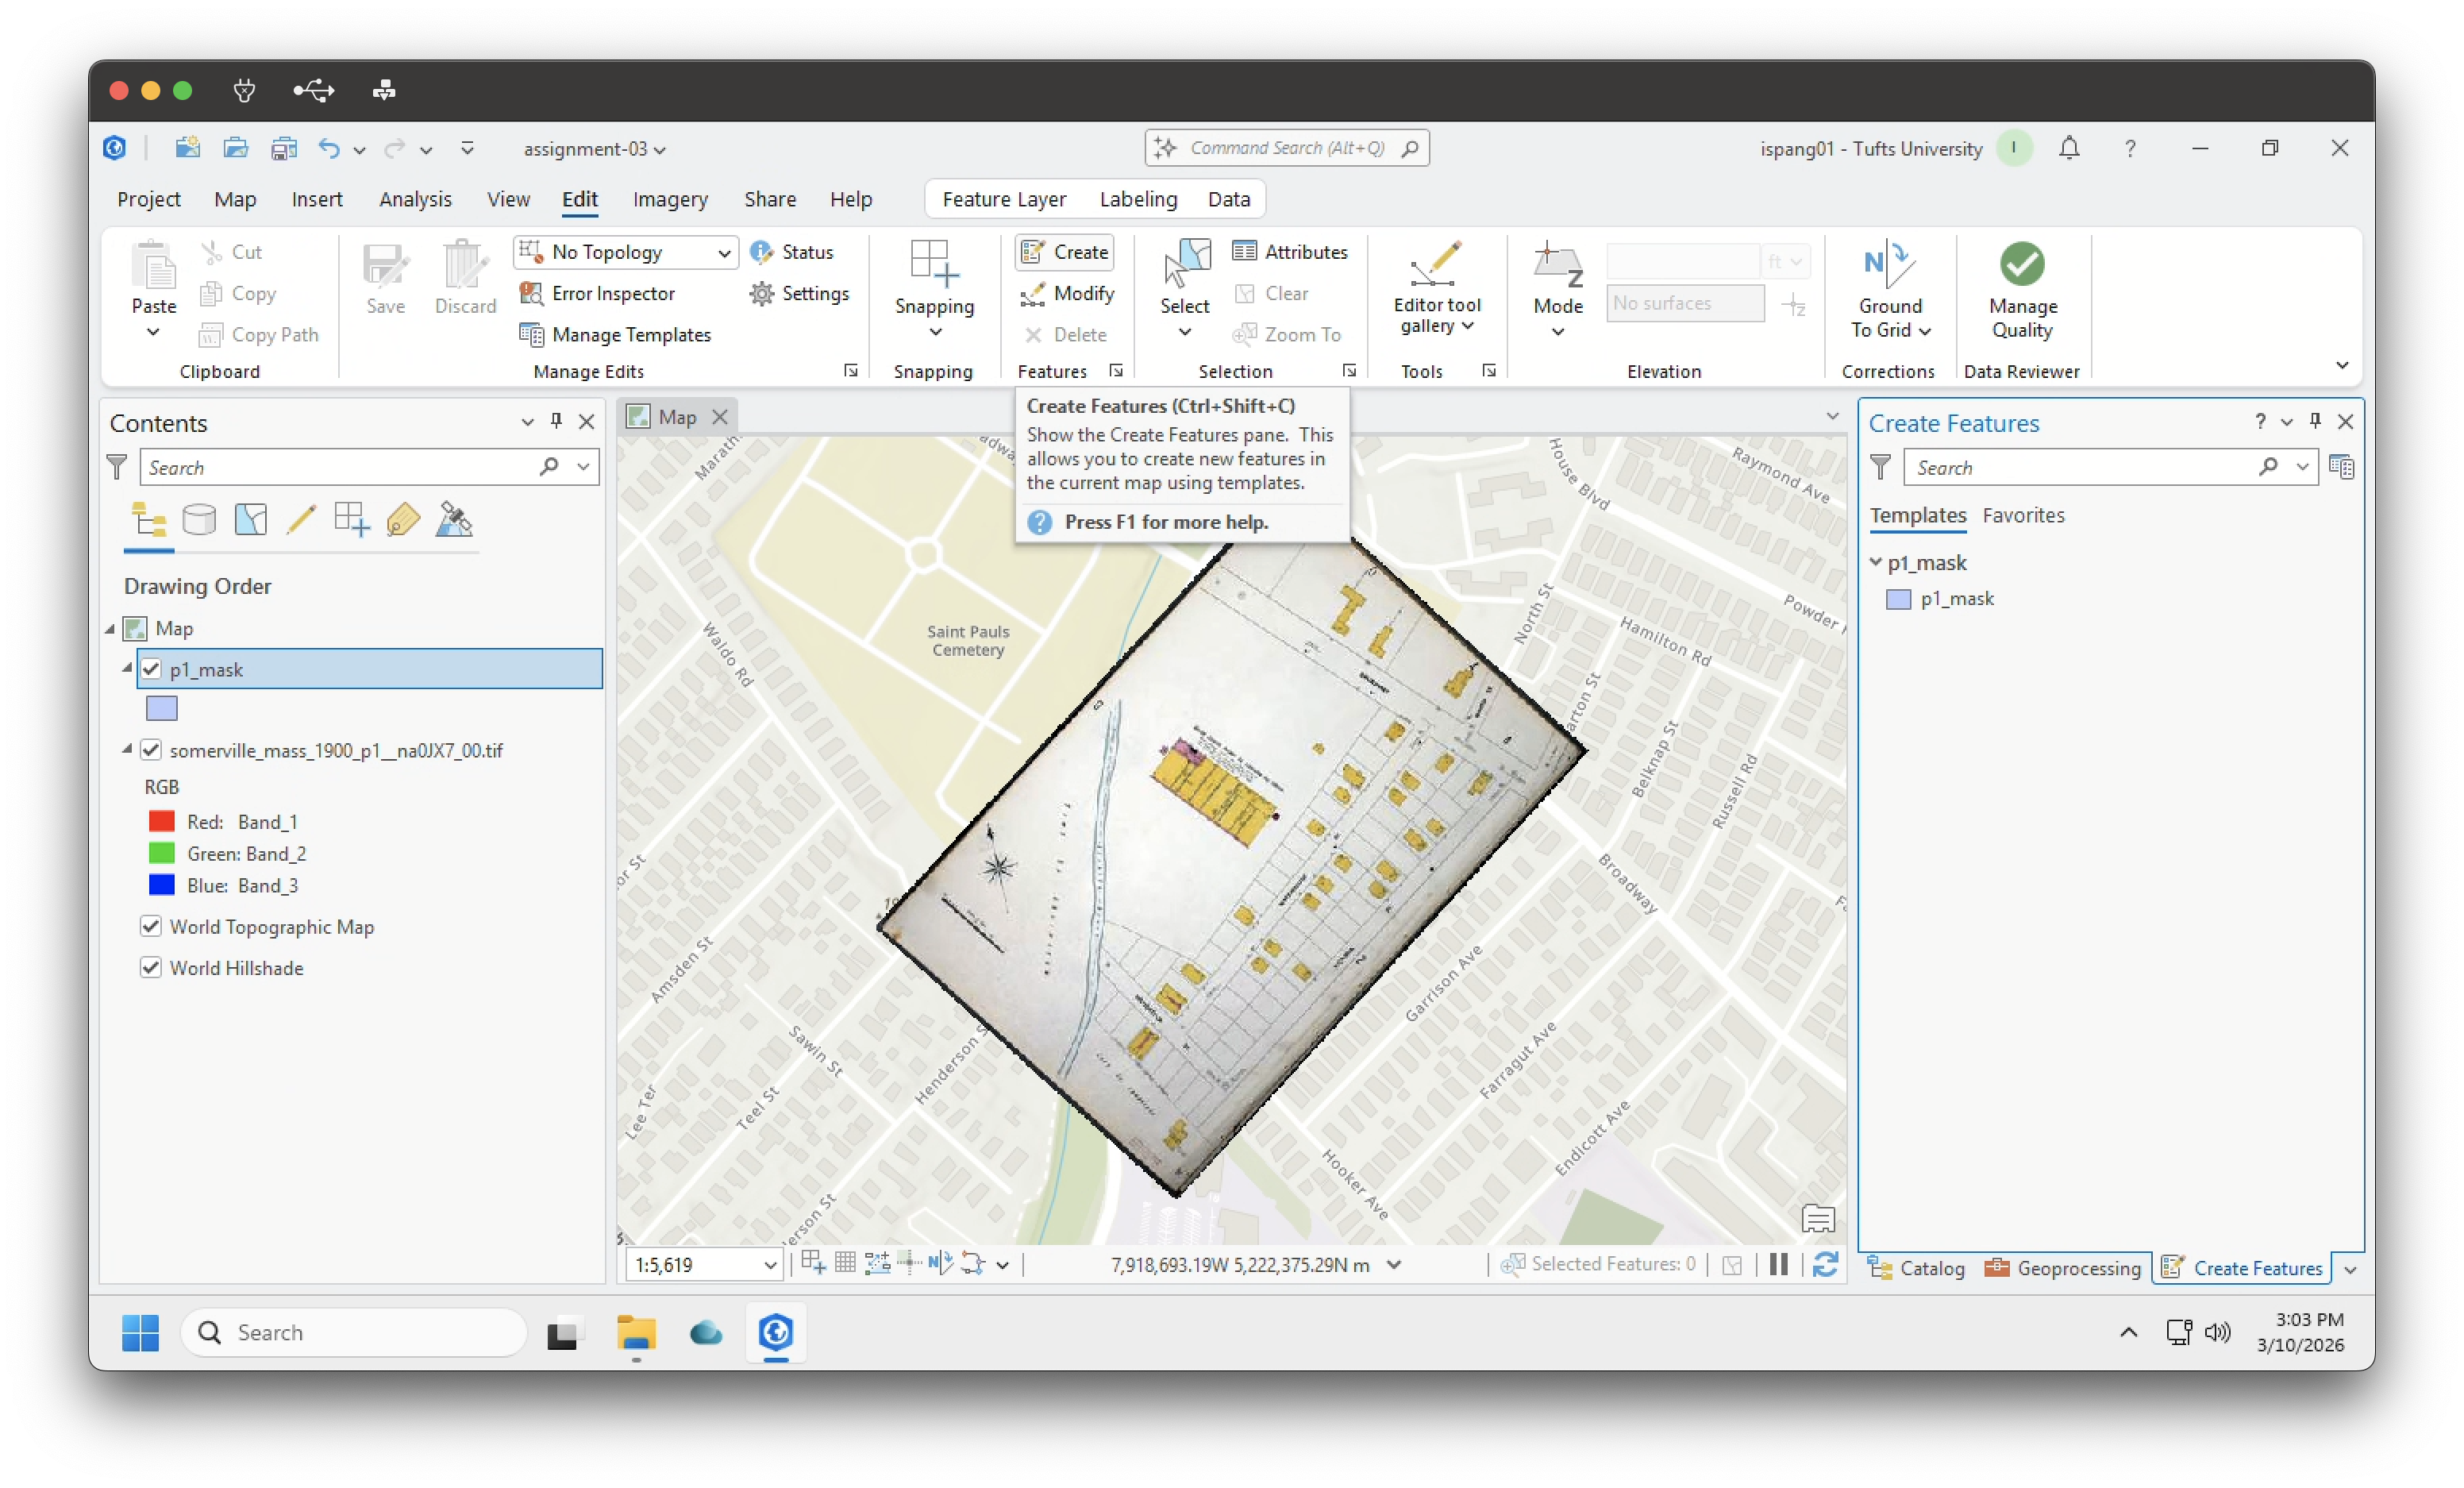Open the Attributes pane button
Image resolution: width=2464 pixels, height=1488 pixels.
pos(1290,252)
